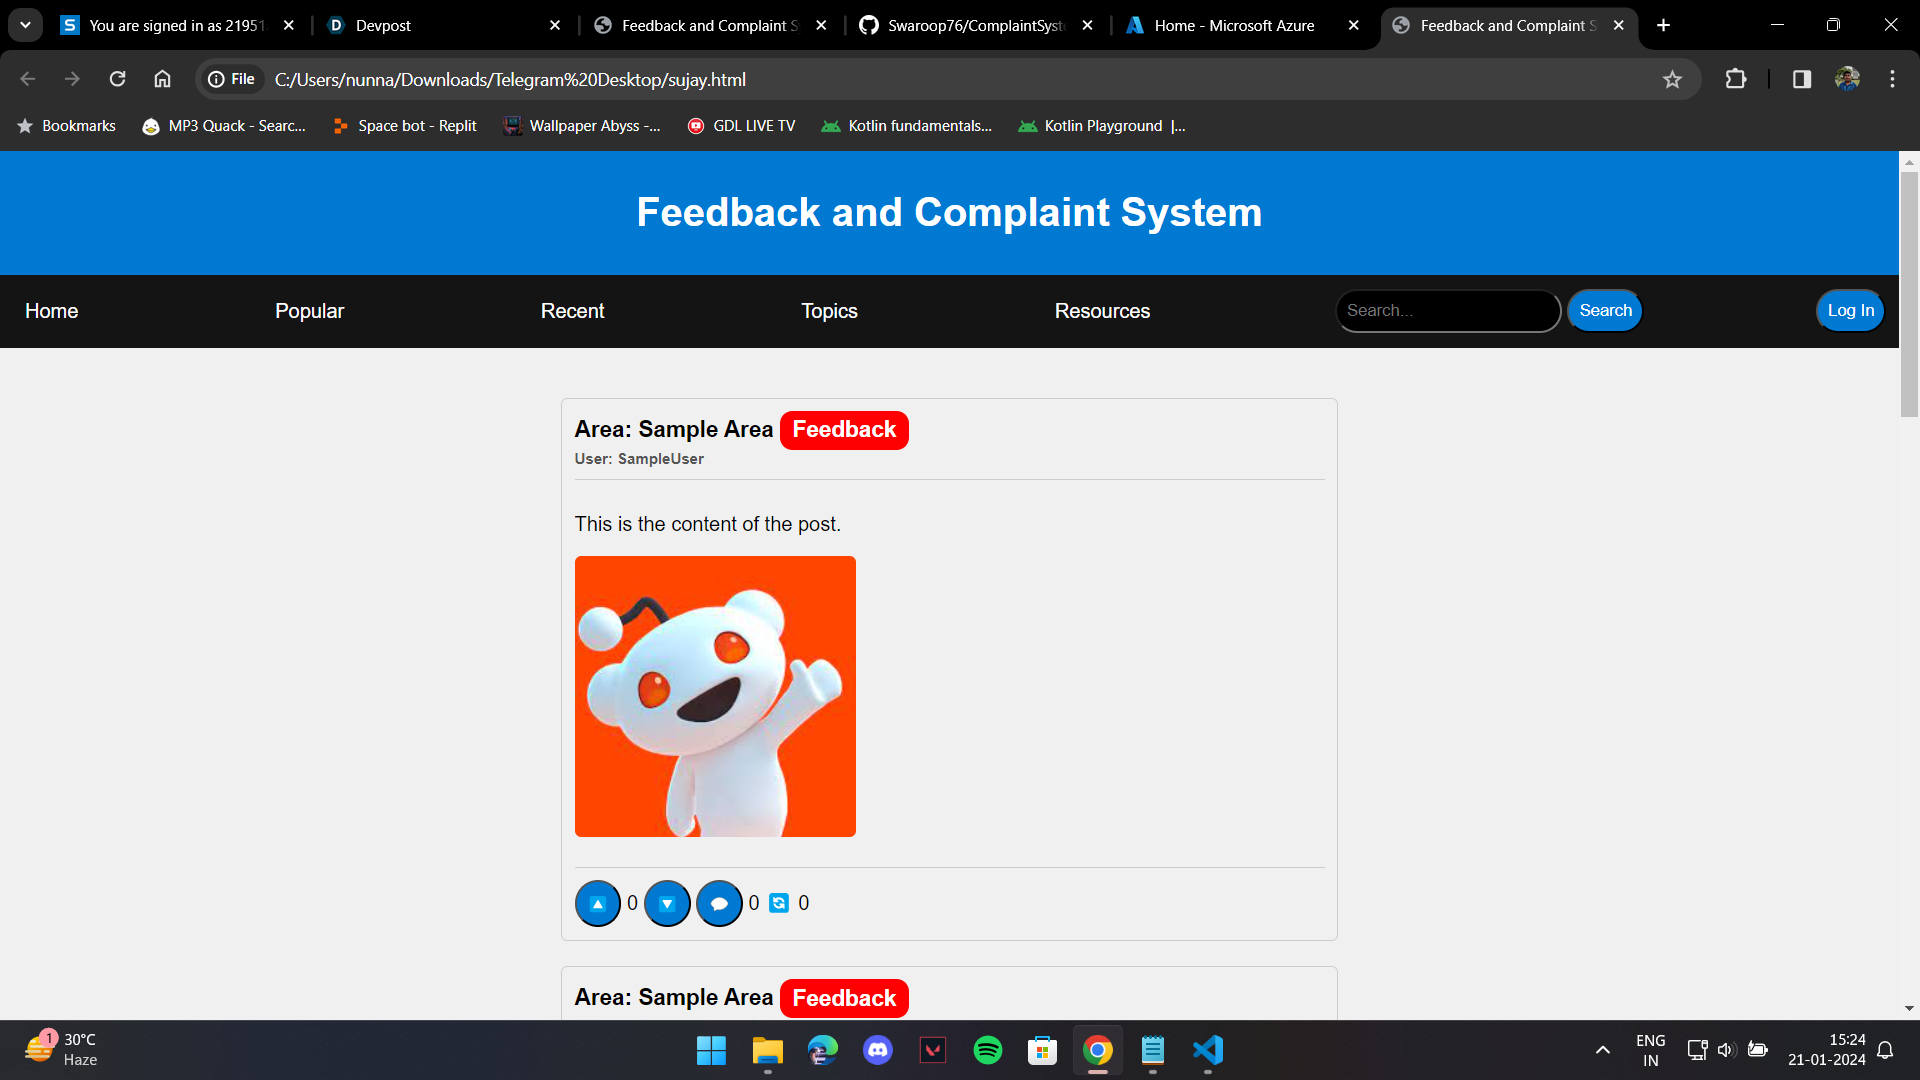Downvote the first Sample Area post
Image resolution: width=1920 pixels, height=1080 pixels.
[667, 904]
